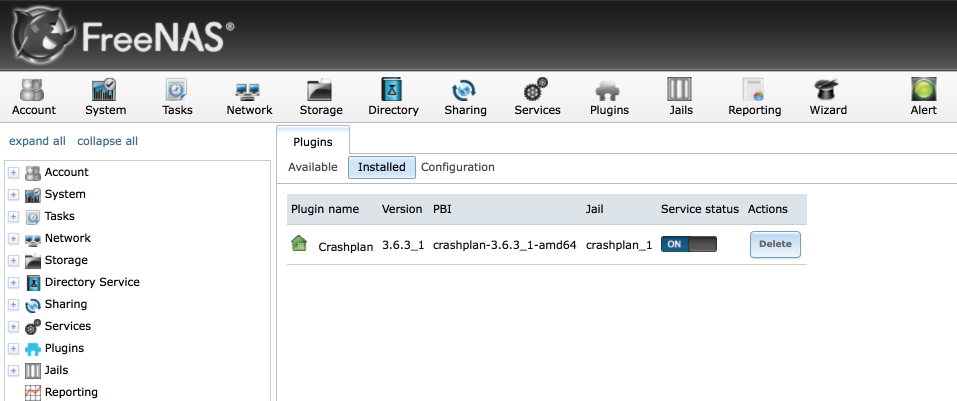The width and height of the screenshot is (957, 401).
Task: Open Directory in the top toolbar
Action: point(393,98)
